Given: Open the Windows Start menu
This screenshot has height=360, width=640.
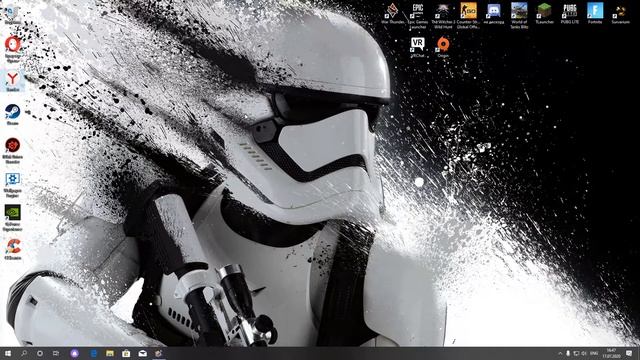Looking at the screenshot, I should (x=8, y=353).
